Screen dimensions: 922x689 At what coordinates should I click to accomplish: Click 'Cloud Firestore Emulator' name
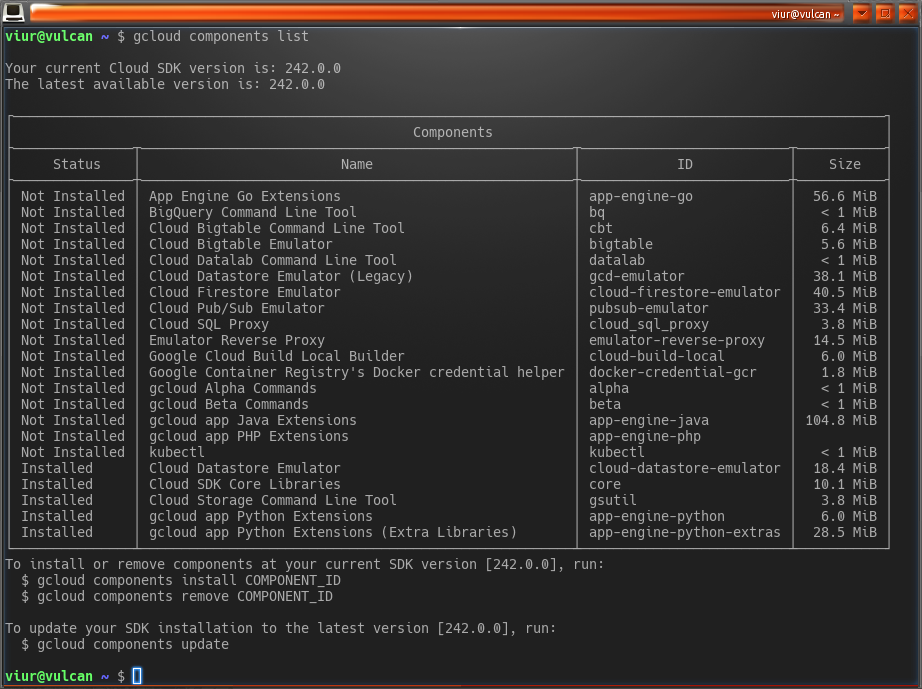click(245, 292)
